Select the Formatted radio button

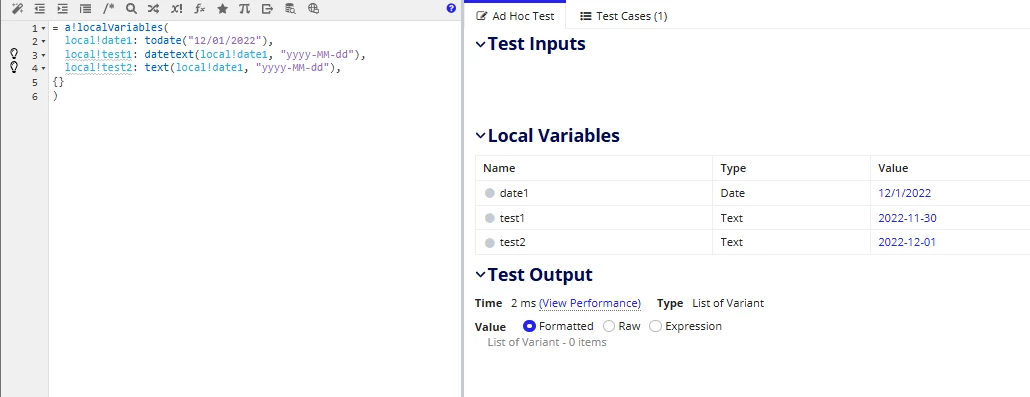click(529, 326)
